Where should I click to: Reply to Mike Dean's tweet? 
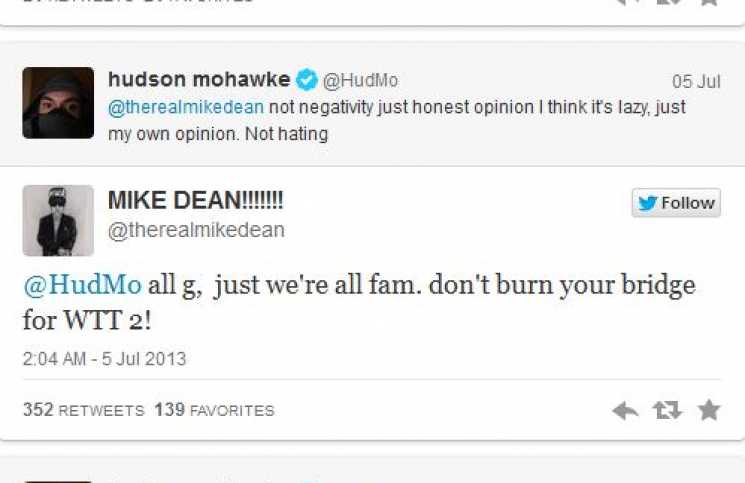pos(625,410)
